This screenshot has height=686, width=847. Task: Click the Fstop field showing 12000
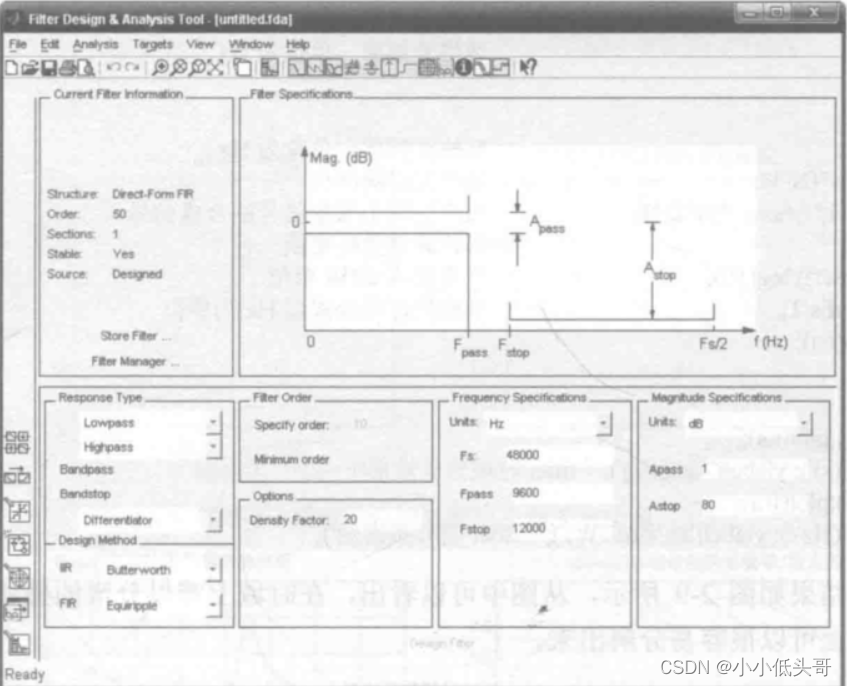pos(561,528)
